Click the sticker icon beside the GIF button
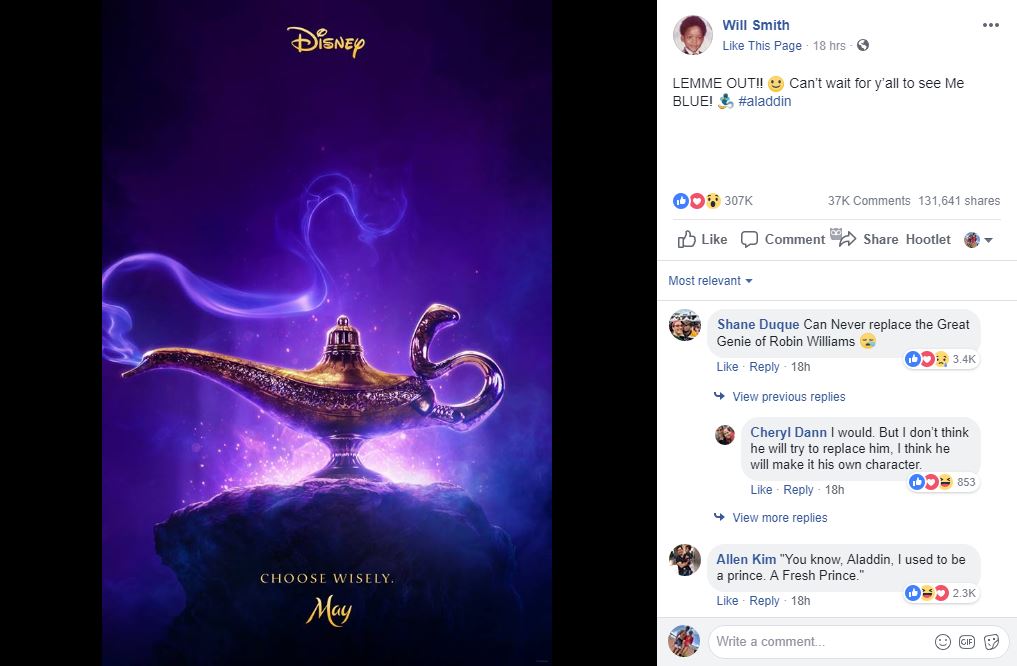Screen dimensions: 1017x666 pos(991,641)
